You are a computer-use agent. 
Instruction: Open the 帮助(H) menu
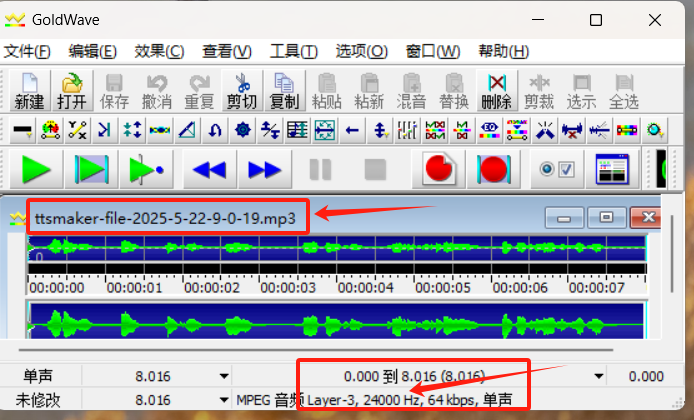[x=504, y=51]
